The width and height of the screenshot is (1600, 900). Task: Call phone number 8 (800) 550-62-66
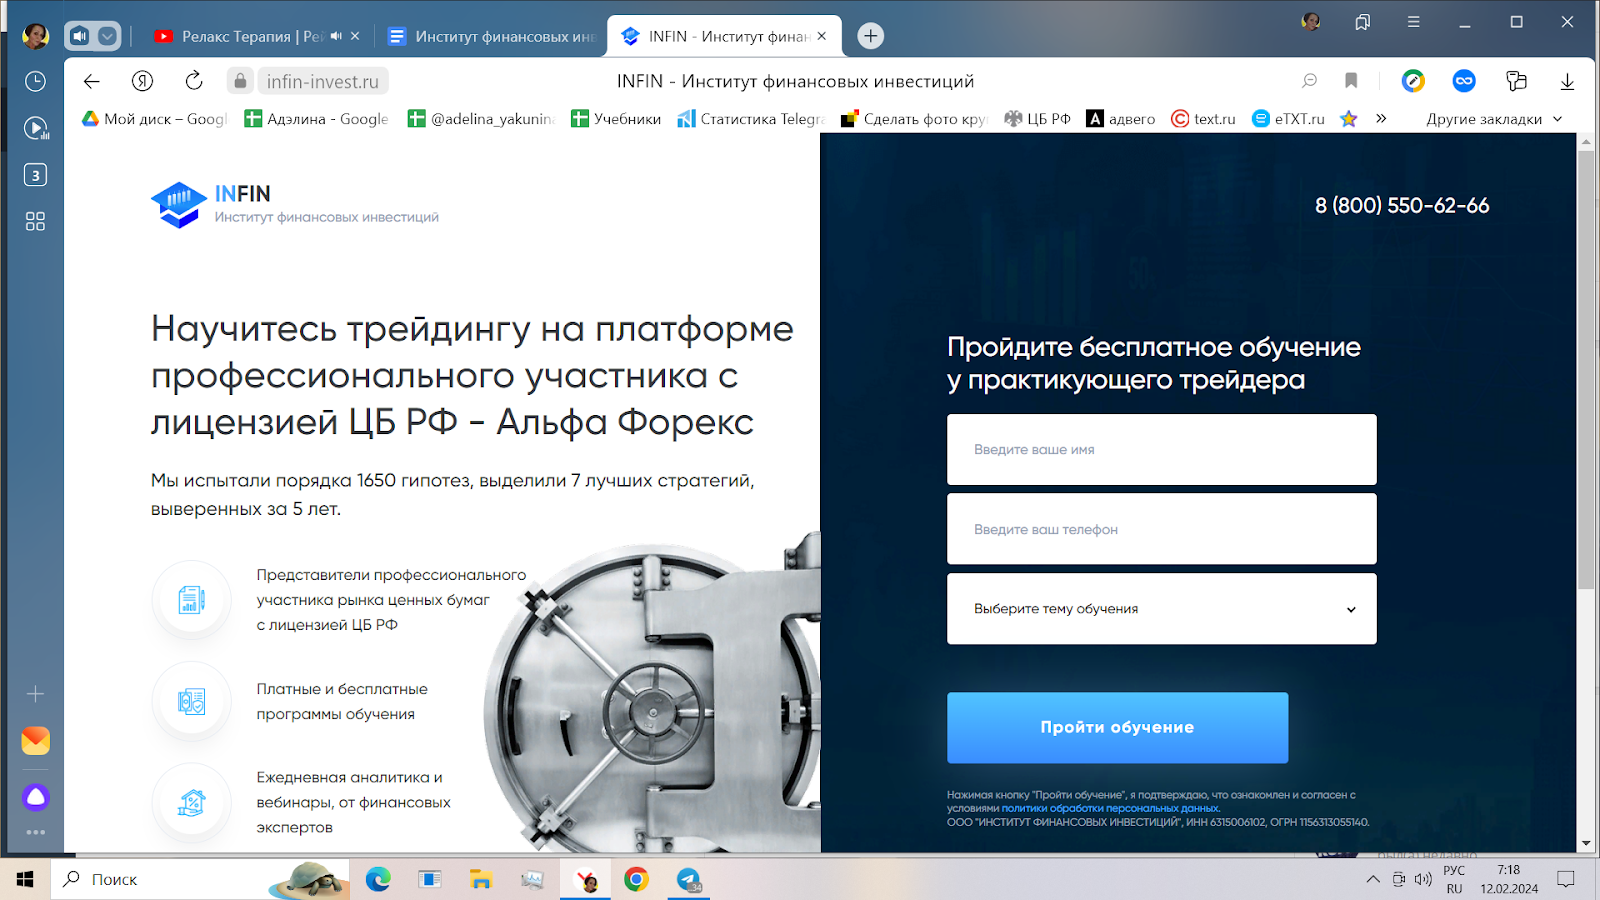[x=1402, y=205]
